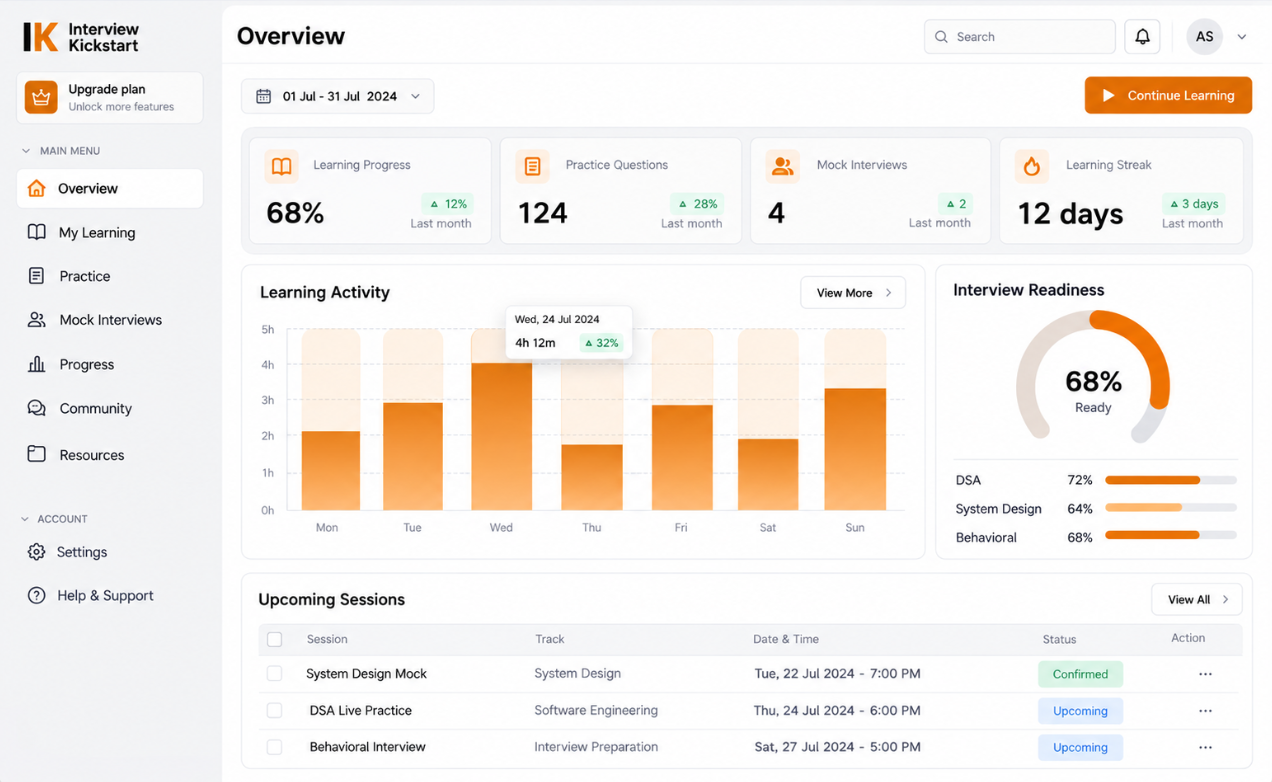This screenshot has width=1272, height=782.
Task: Open notifications via the bell icon
Action: click(1142, 37)
